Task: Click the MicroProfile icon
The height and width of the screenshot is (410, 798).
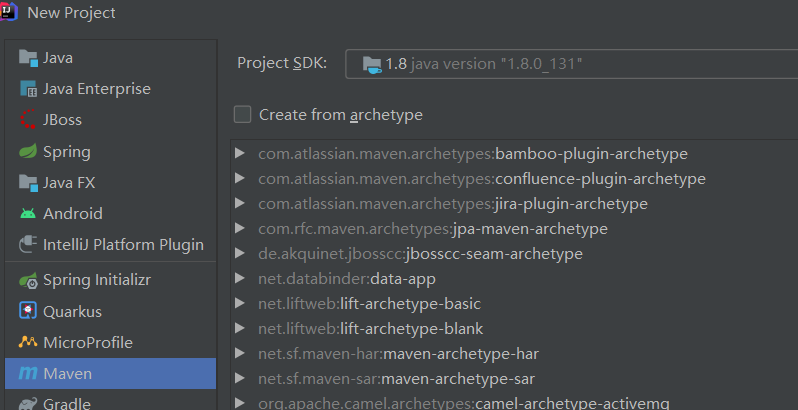Action: (x=28, y=342)
